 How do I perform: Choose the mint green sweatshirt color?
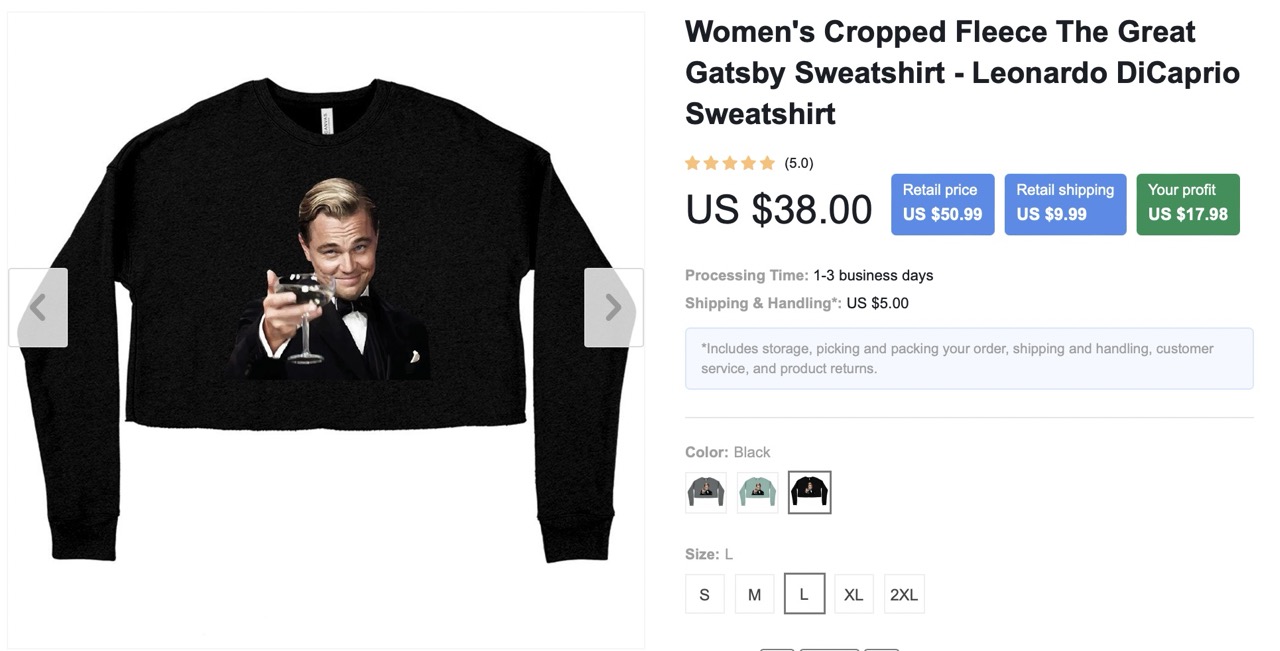point(757,492)
